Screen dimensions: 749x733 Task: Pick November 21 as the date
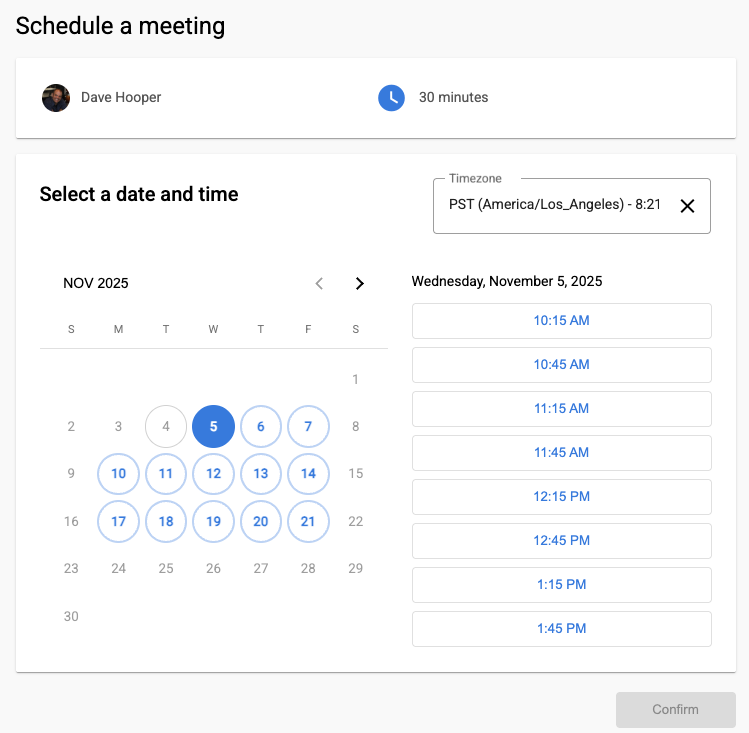[x=308, y=521]
